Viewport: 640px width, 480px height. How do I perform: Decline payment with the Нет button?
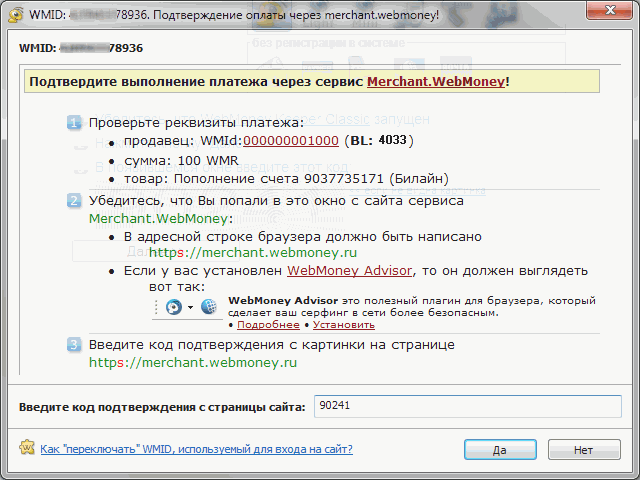[584, 450]
